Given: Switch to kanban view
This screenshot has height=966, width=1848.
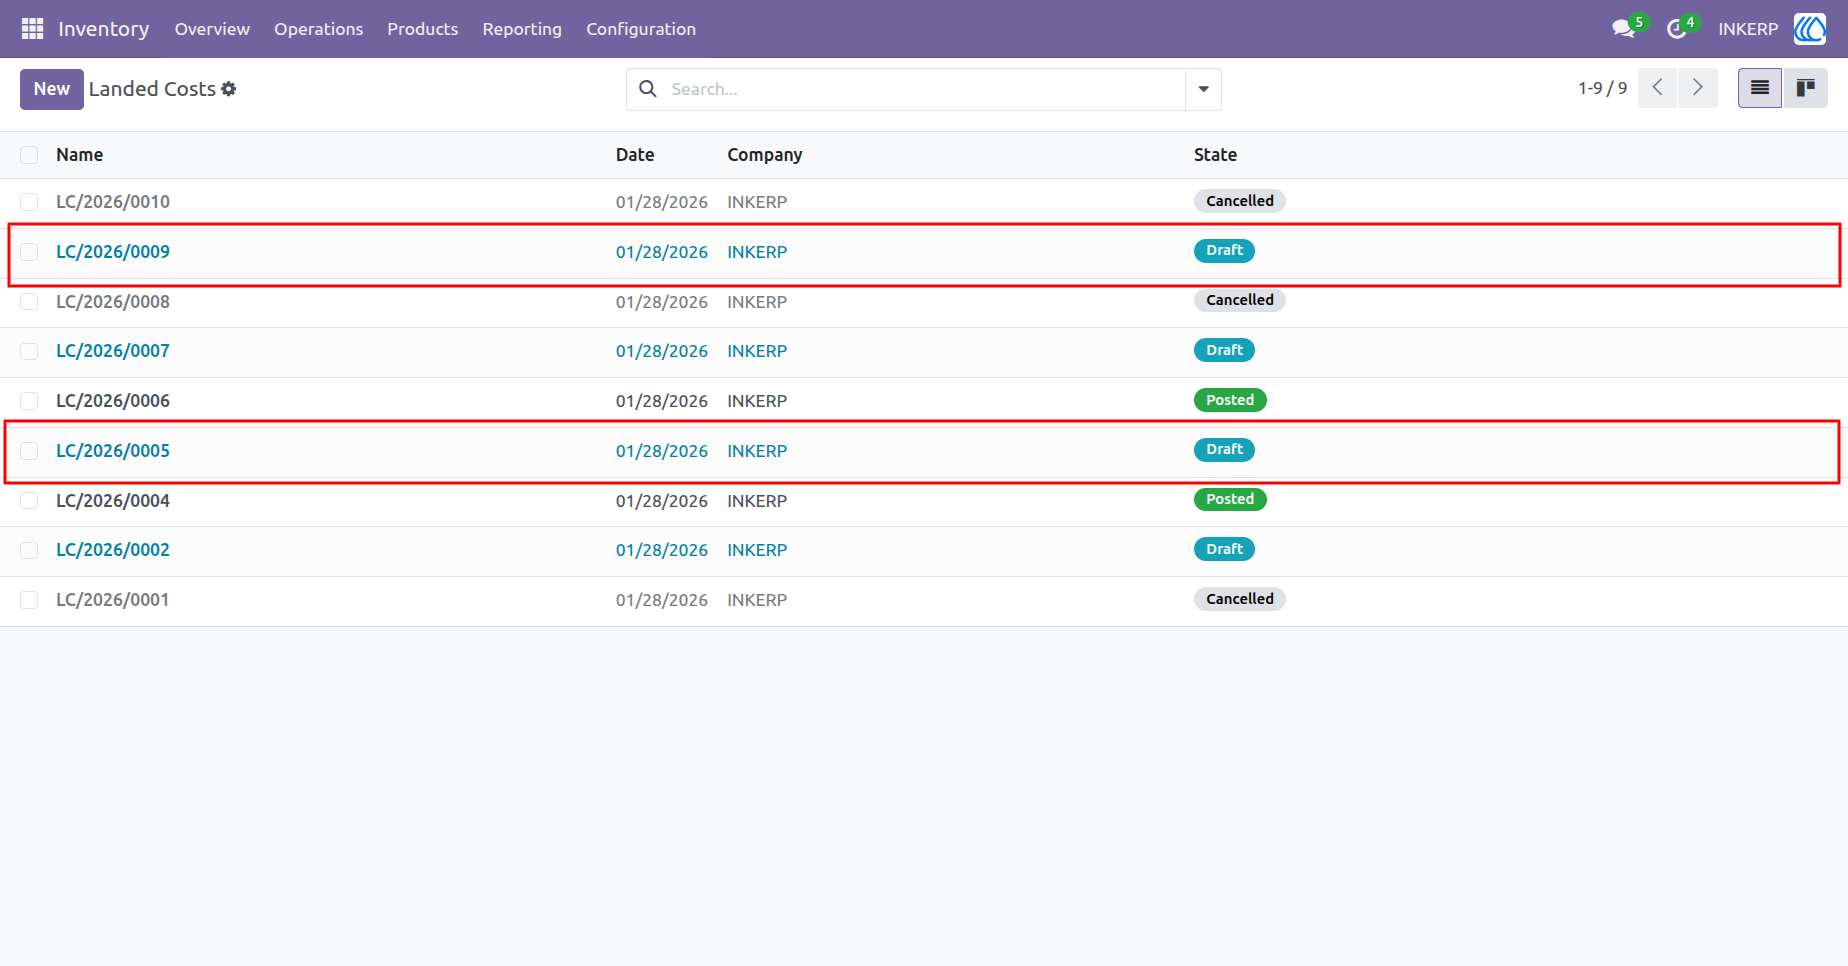Looking at the screenshot, I should point(1806,88).
